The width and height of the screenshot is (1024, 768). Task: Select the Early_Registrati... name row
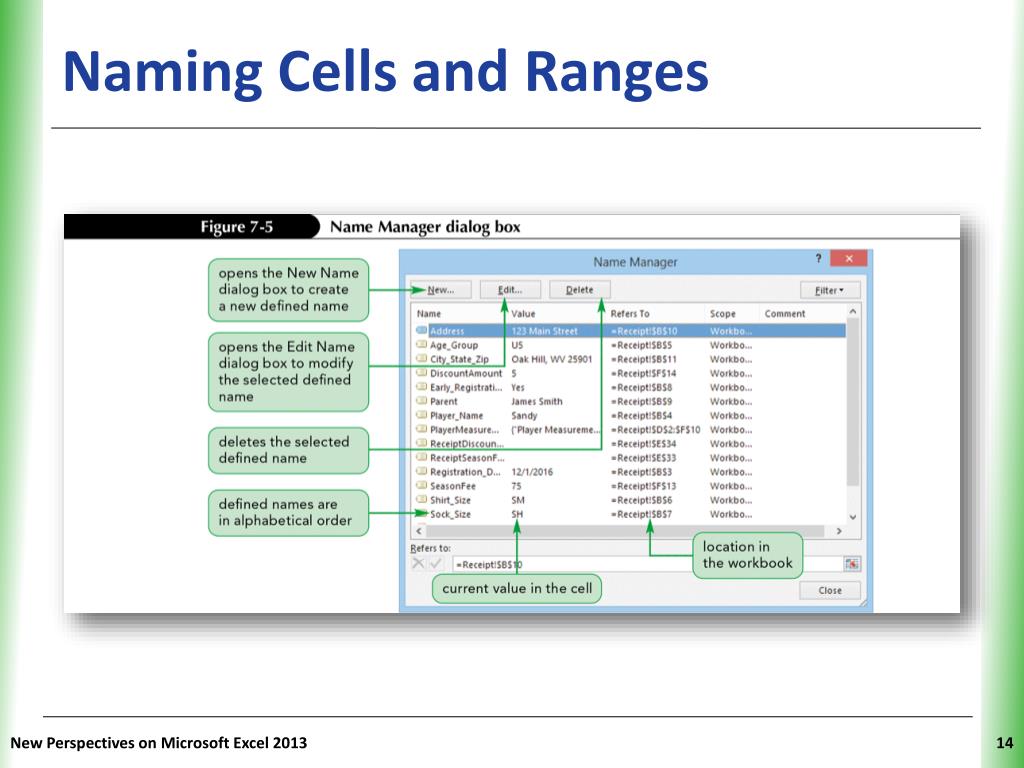coord(630,387)
